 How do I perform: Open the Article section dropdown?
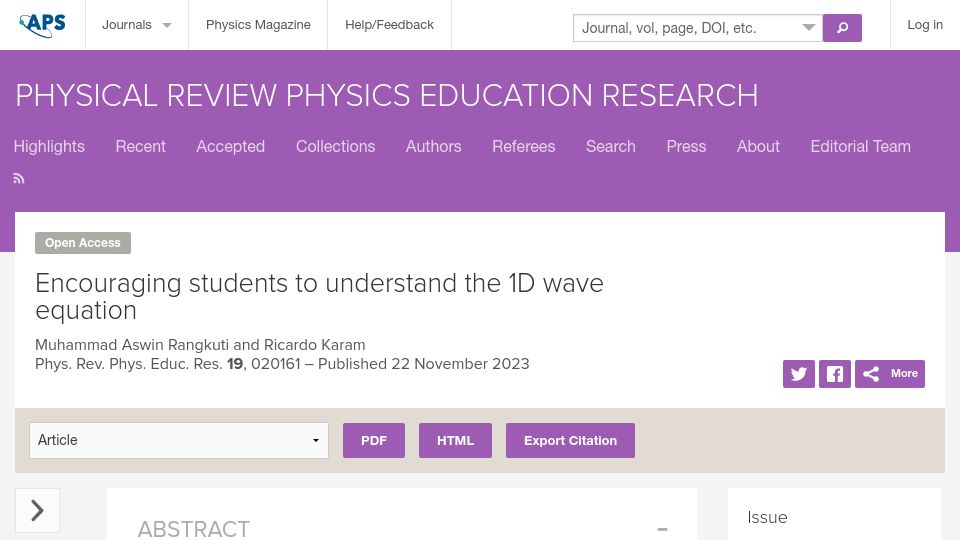[x=179, y=440]
